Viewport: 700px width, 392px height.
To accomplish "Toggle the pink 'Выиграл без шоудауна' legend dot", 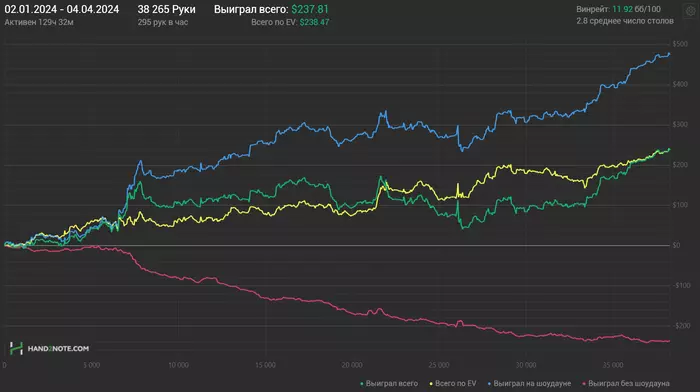I will click(584, 384).
